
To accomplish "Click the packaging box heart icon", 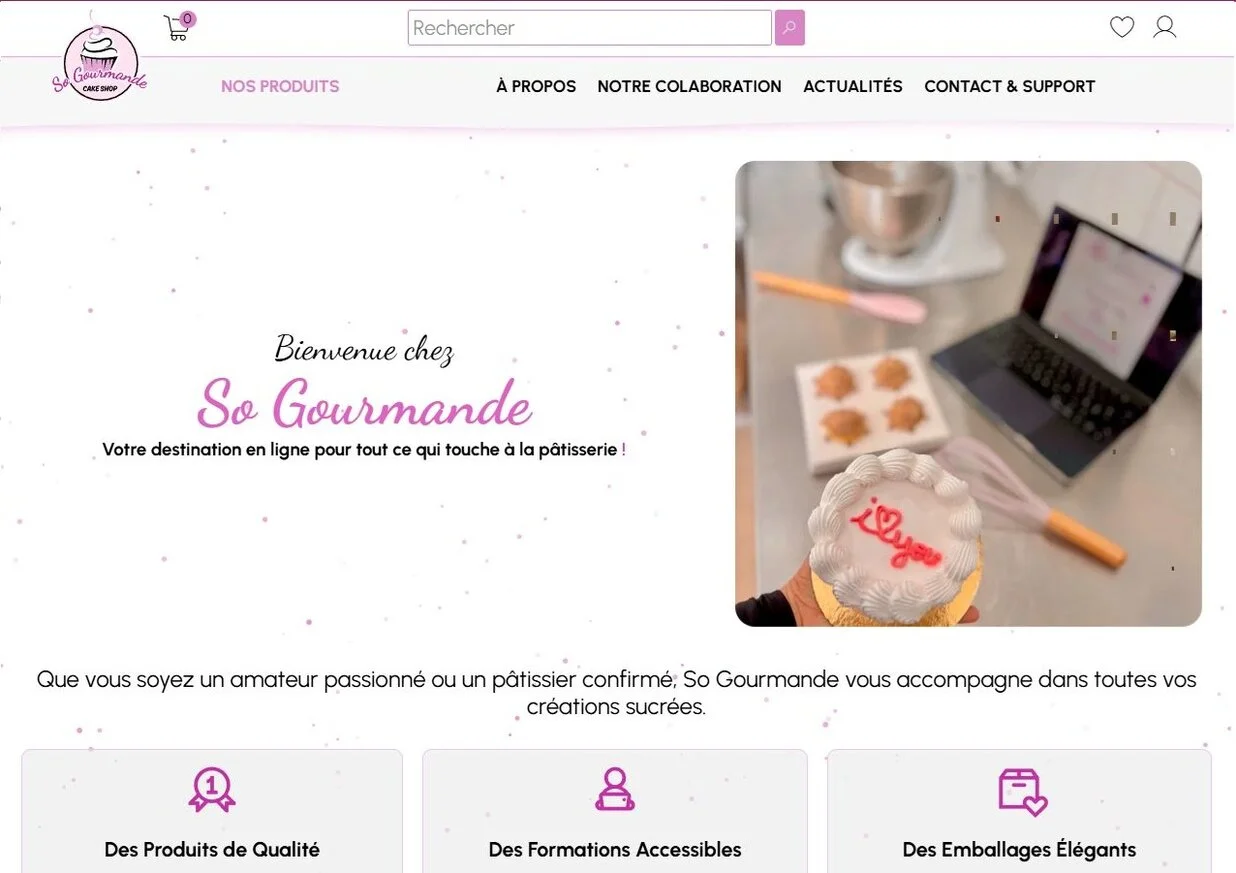I will (1022, 792).
